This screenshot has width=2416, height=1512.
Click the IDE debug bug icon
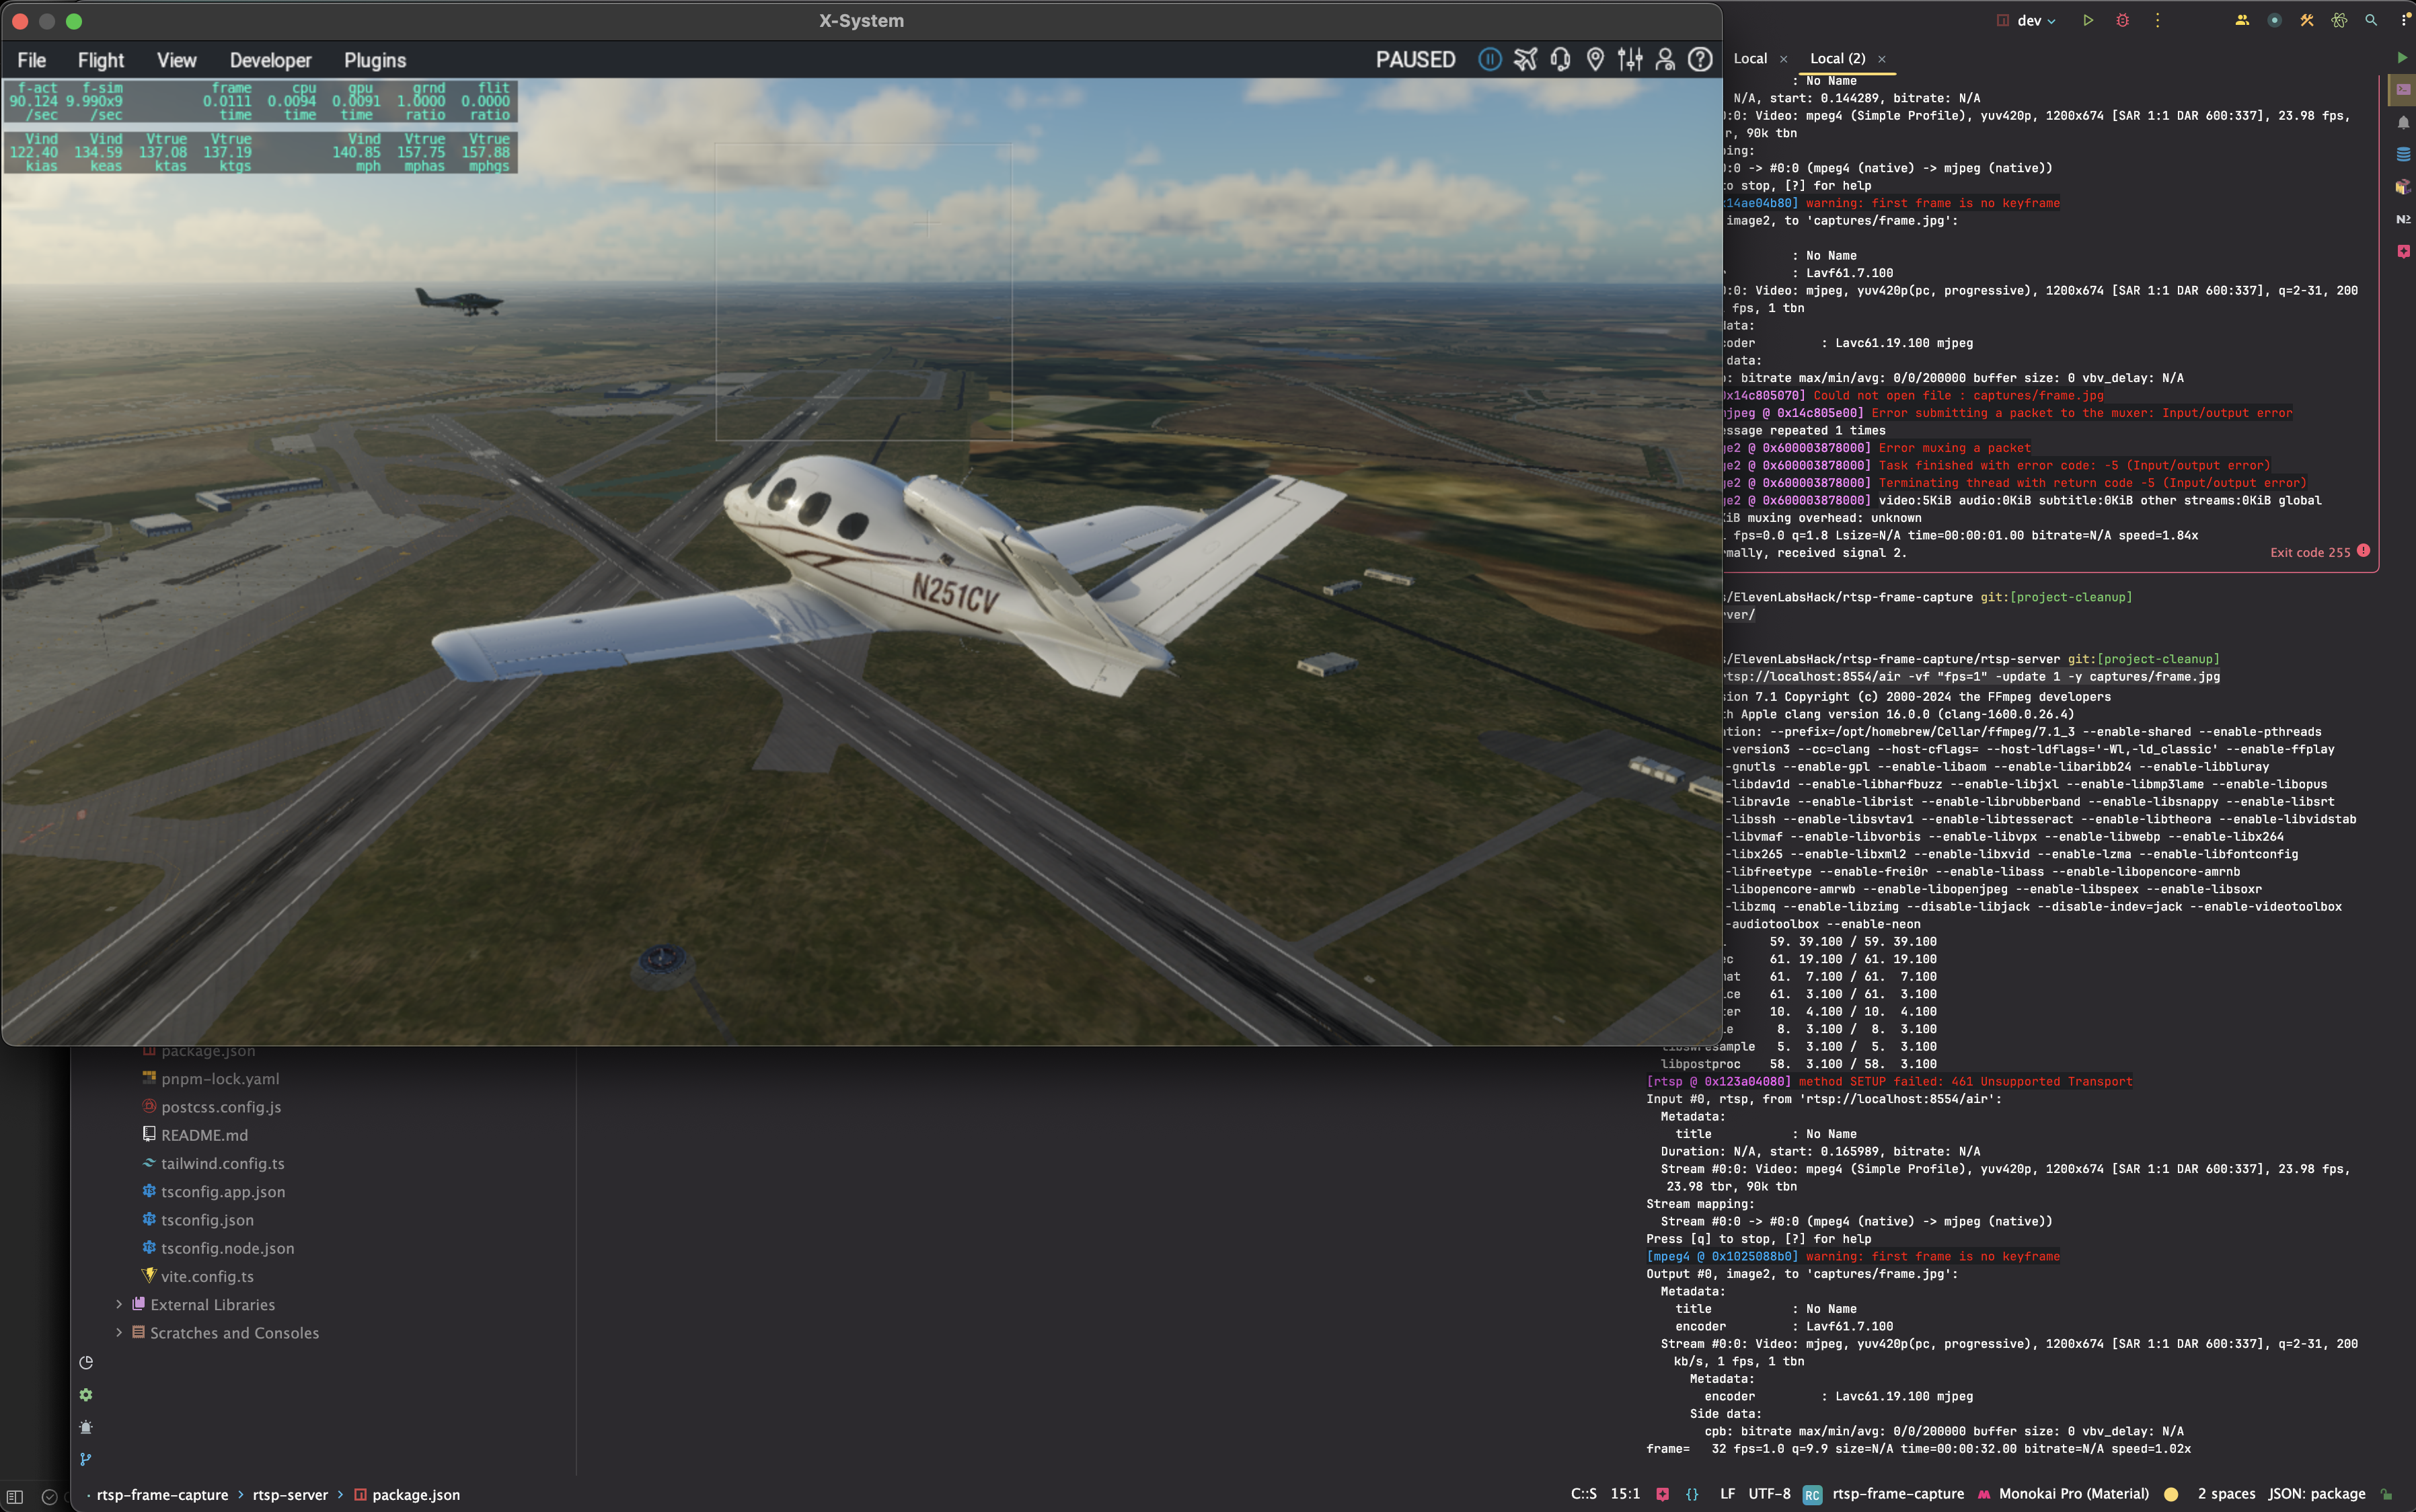pyautogui.click(x=2122, y=20)
